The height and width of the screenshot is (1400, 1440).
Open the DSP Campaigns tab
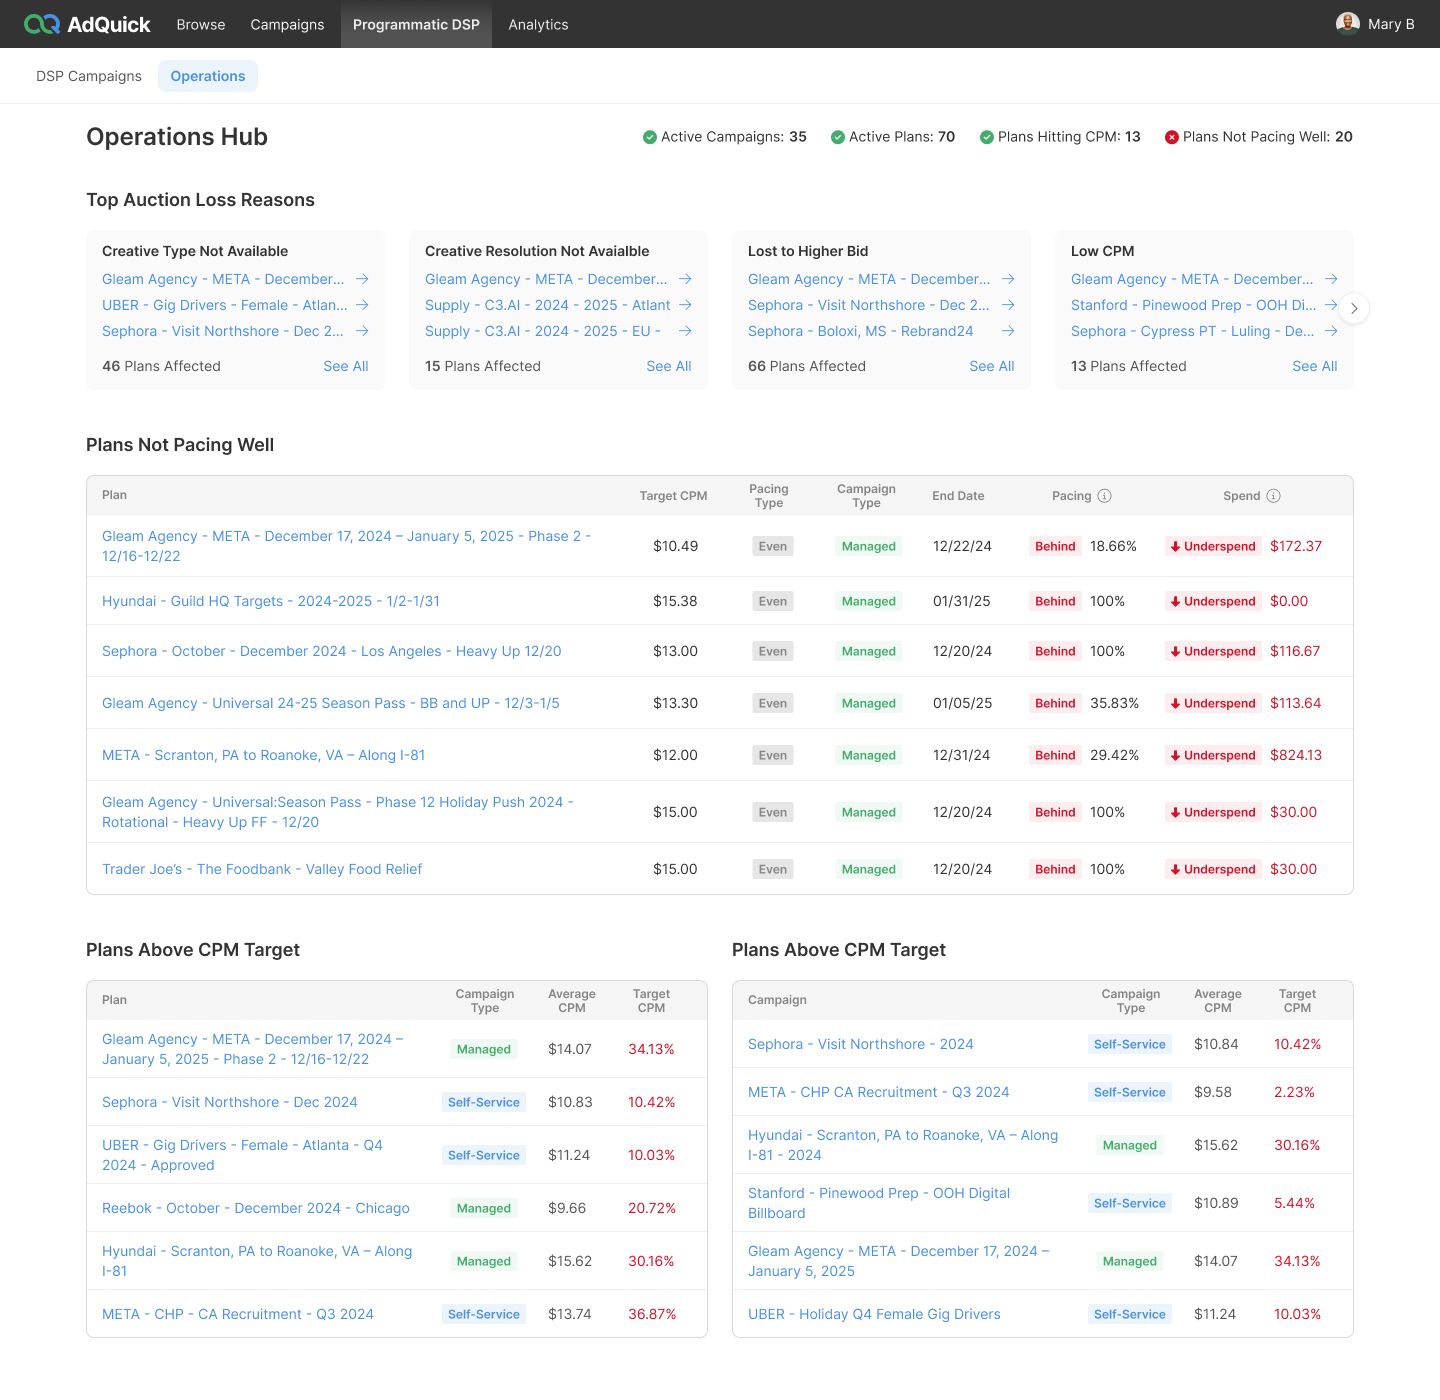(x=89, y=76)
